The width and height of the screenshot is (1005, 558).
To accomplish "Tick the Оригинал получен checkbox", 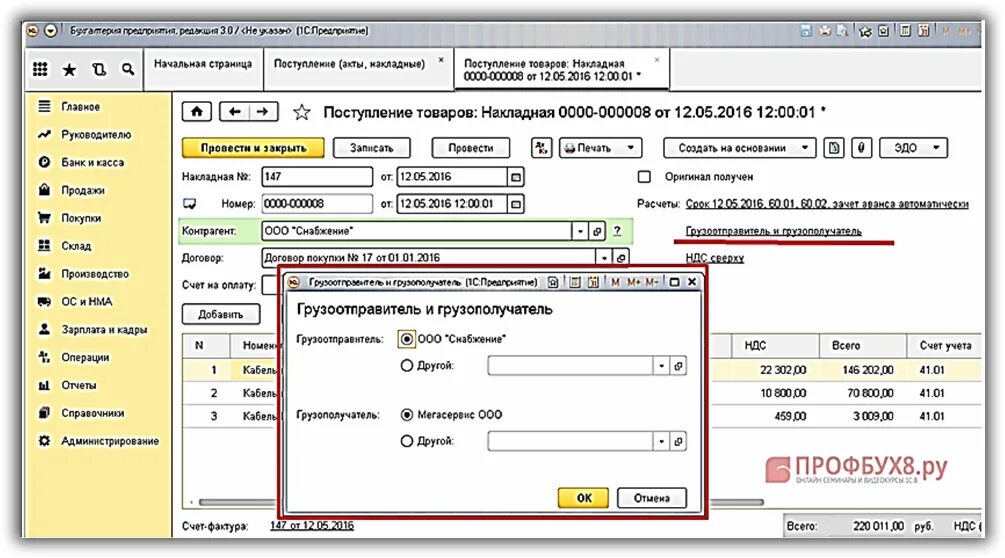I will point(644,176).
